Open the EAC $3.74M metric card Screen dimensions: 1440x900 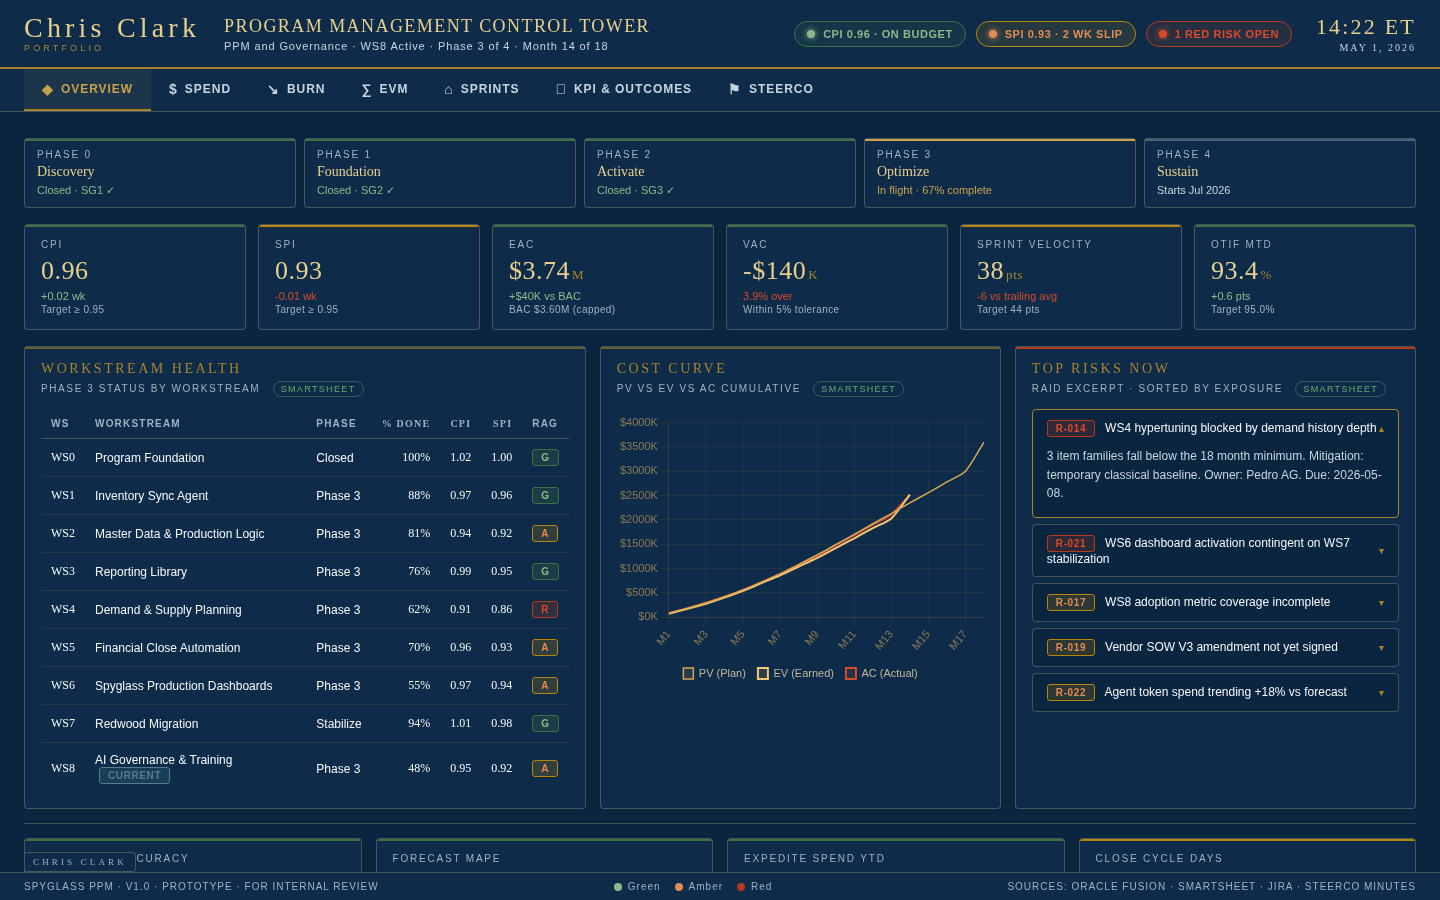pyautogui.click(x=603, y=277)
